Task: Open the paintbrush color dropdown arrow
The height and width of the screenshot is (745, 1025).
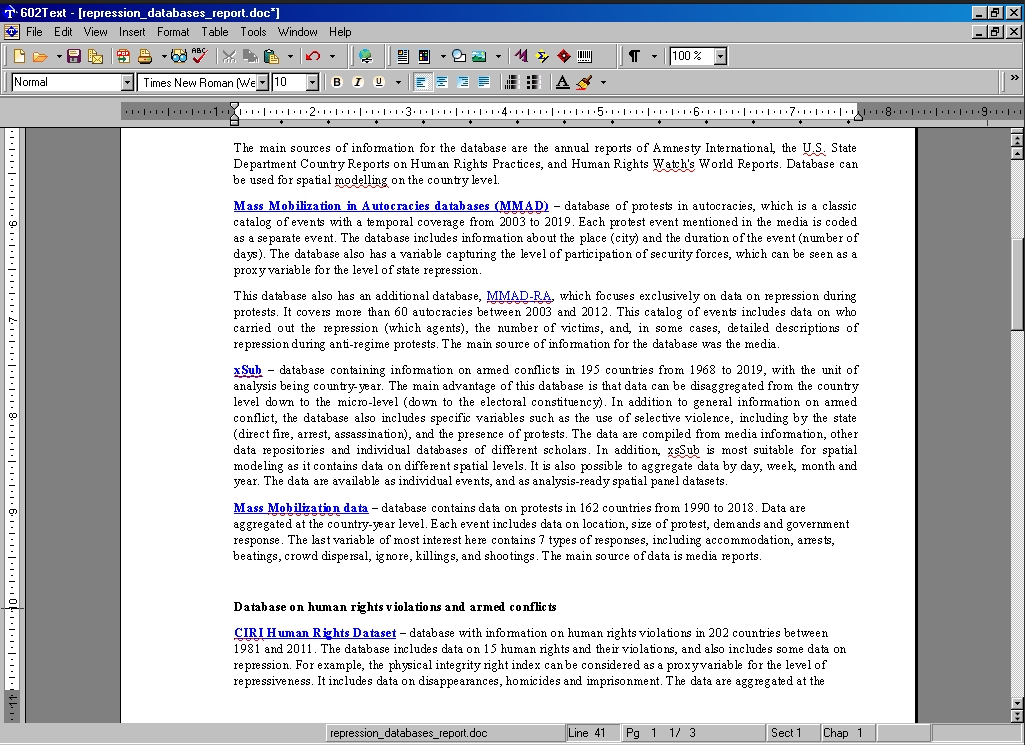Action: click(603, 82)
